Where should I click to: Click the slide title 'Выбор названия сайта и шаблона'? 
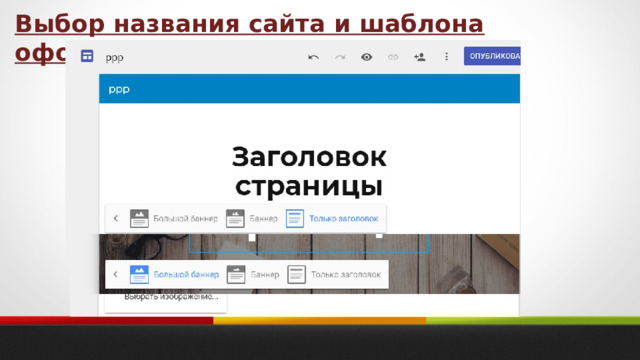[x=249, y=24]
